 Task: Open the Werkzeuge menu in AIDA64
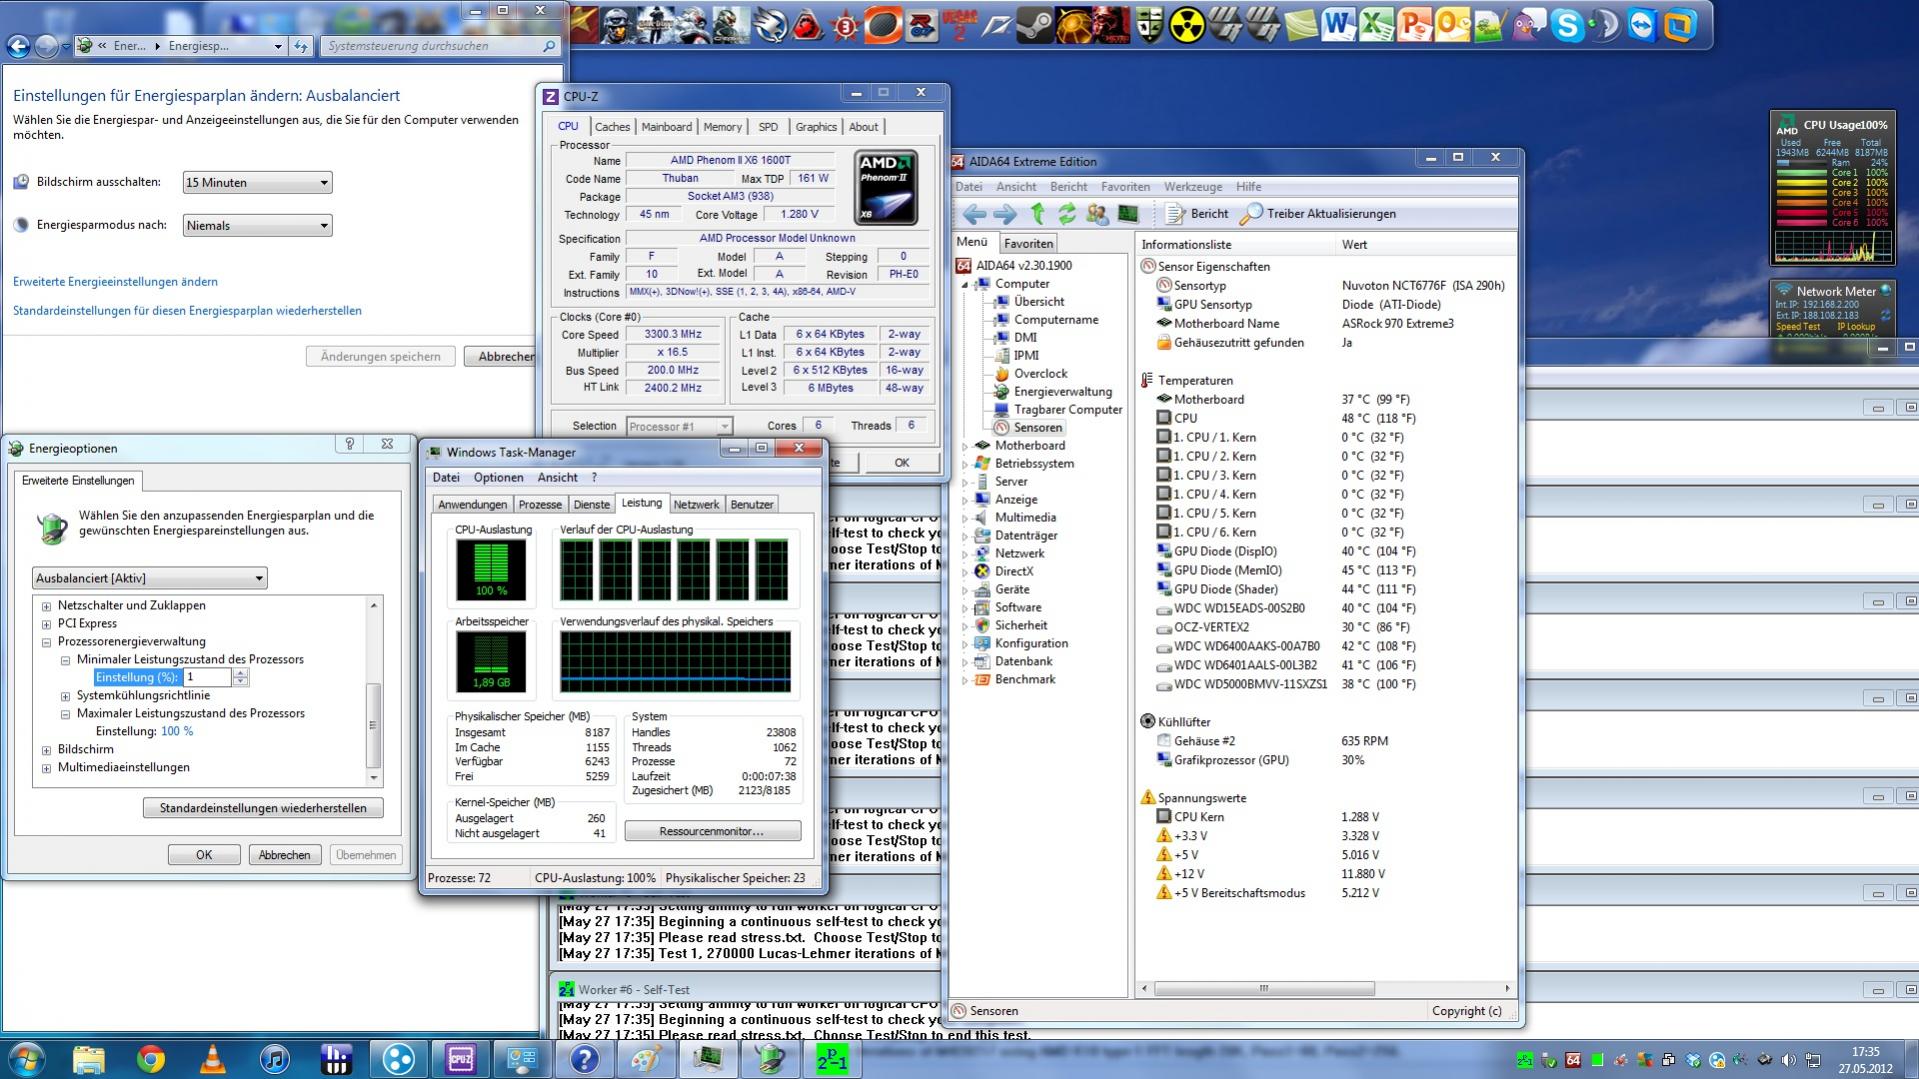click(x=1192, y=187)
